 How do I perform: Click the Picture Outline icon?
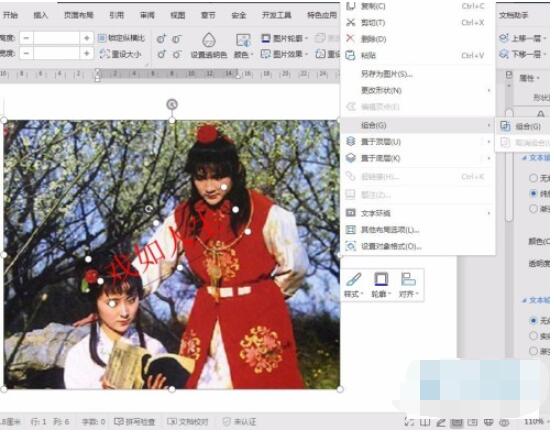pyautogui.click(x=265, y=38)
